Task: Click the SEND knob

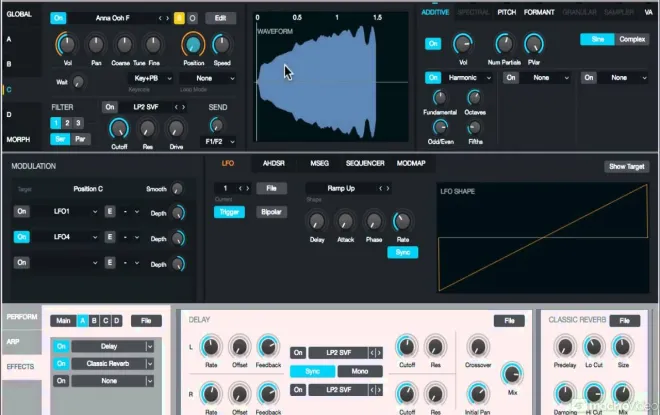Action: click(x=216, y=125)
